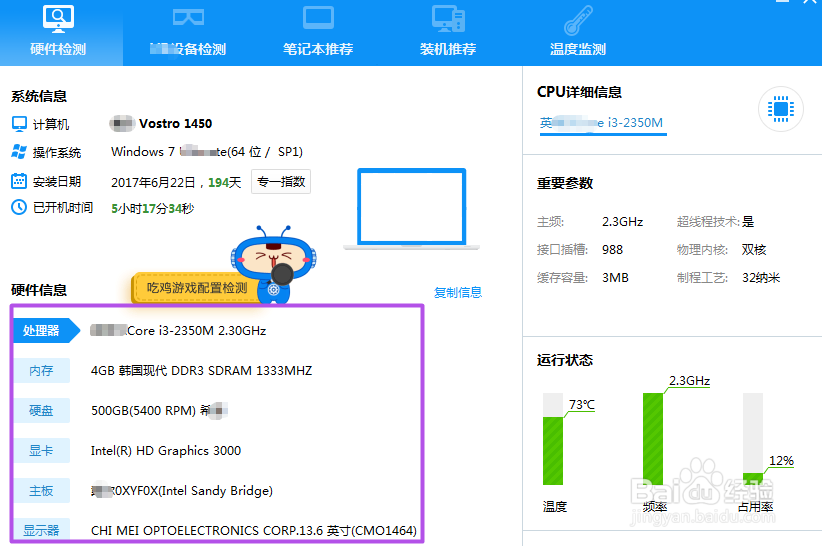Click the Vostro 1450 computer model text
Viewport: 822px width, 546px height.
[175, 124]
